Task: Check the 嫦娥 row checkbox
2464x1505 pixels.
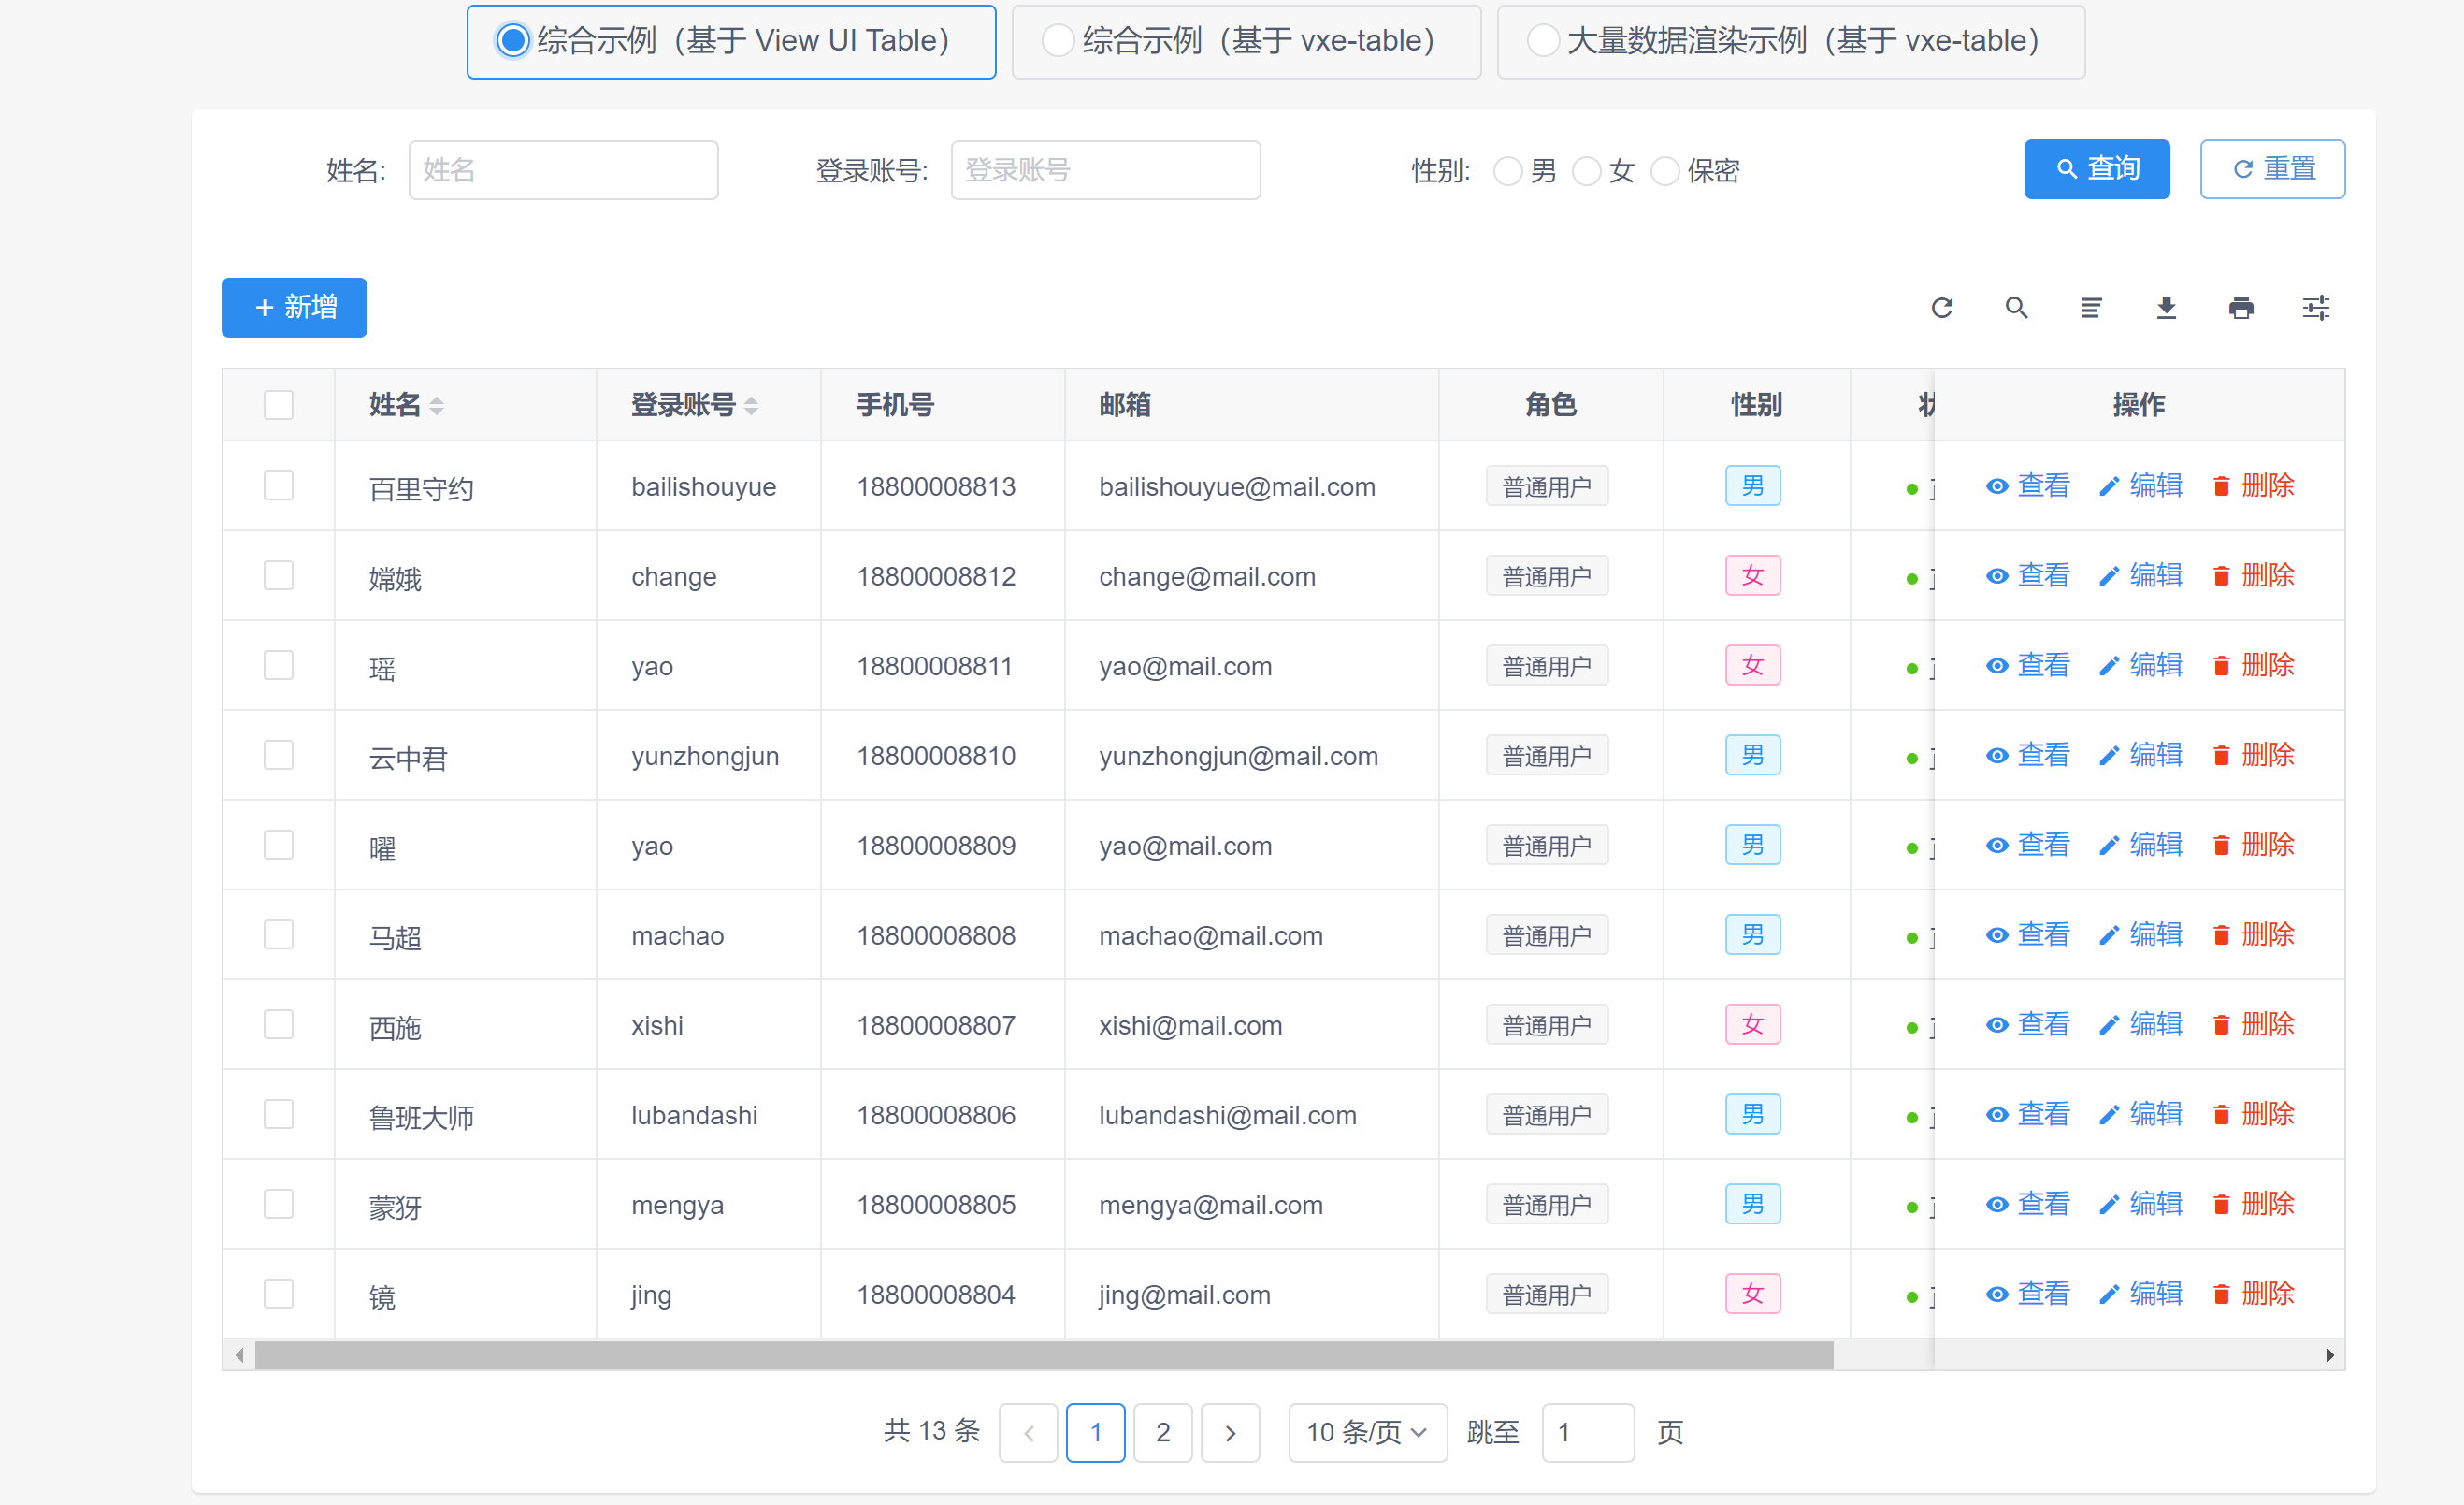Action: pos(278,576)
